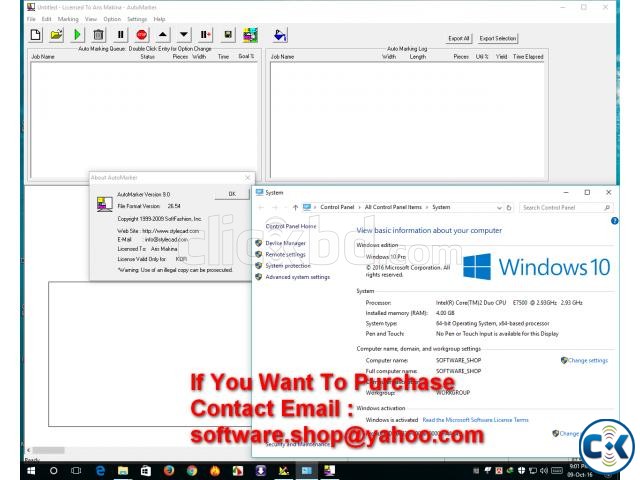The image size is (640, 480).
Task: Open Device Manager link
Action: (285, 243)
